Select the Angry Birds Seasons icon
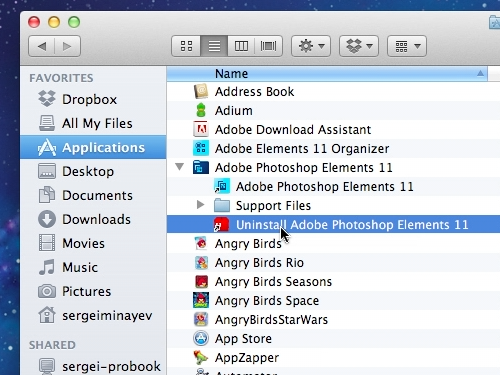The image size is (500, 375). point(201,281)
